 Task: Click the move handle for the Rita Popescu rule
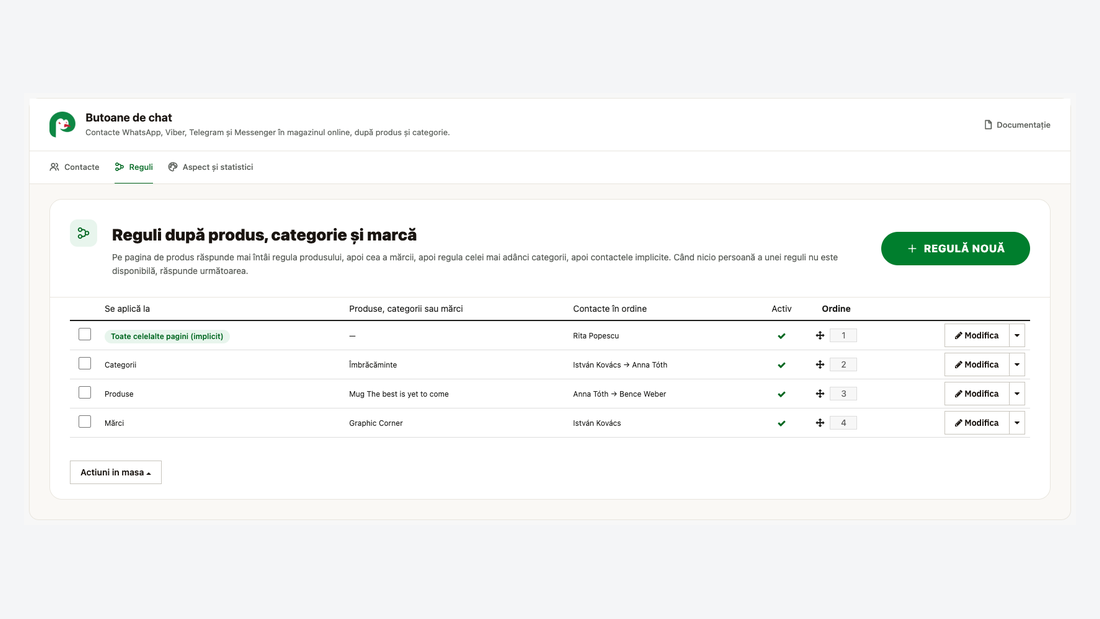point(819,335)
